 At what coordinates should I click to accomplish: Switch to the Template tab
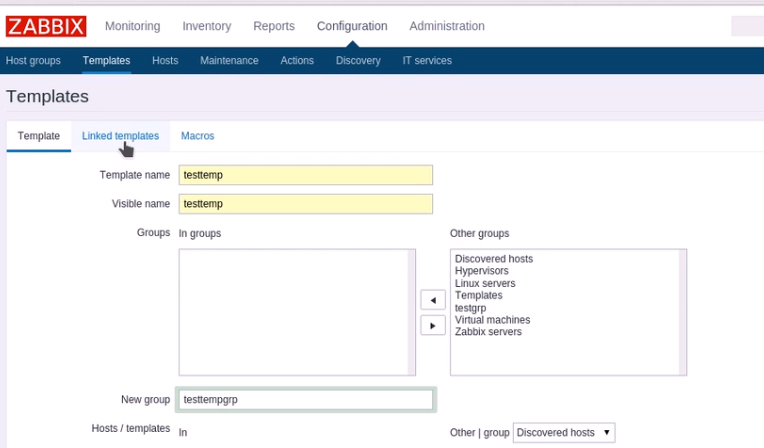click(38, 136)
